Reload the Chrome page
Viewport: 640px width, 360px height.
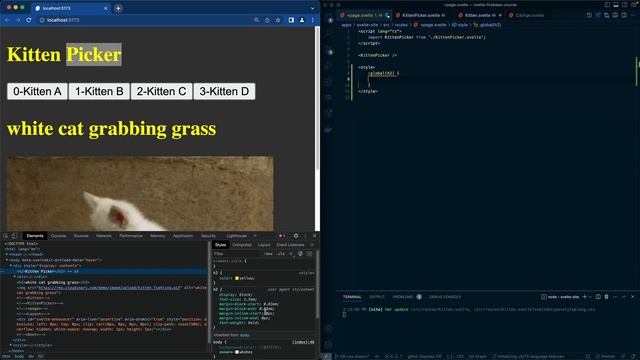(x=29, y=20)
